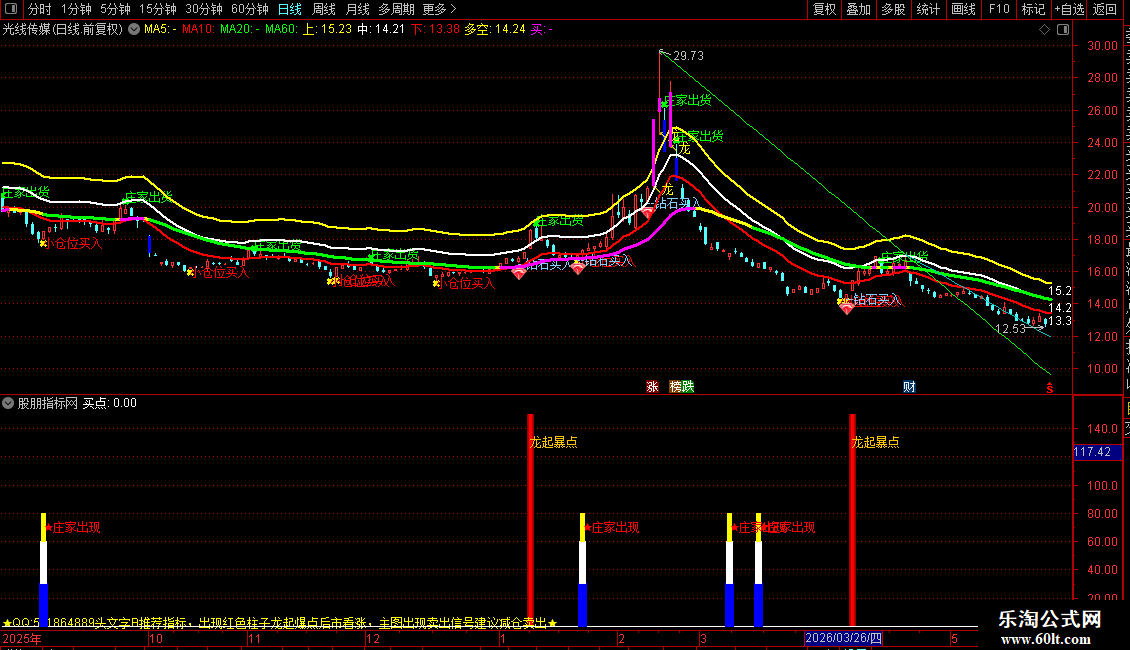This screenshot has width=1130, height=650.
Task: Click the 叠加 overlay button
Action: 858,9
